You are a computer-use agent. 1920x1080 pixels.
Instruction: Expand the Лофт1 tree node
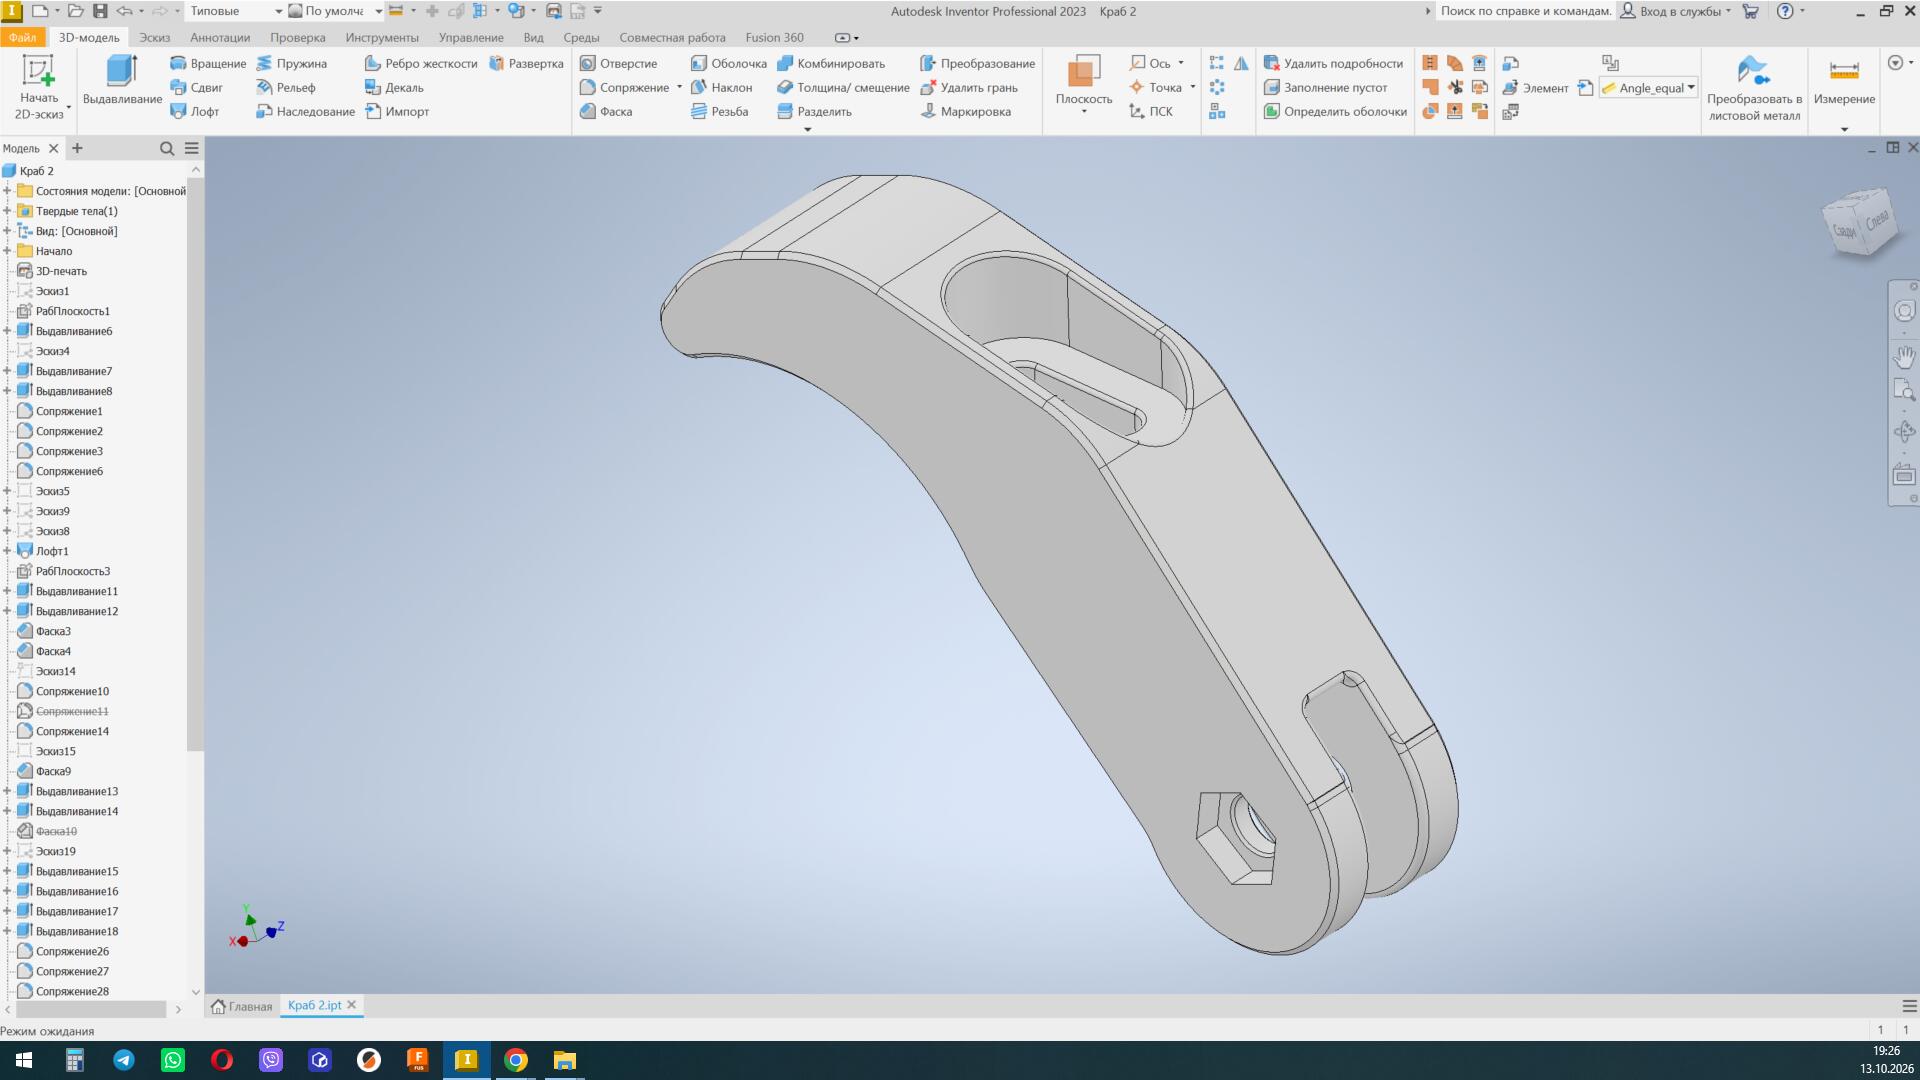(x=7, y=551)
